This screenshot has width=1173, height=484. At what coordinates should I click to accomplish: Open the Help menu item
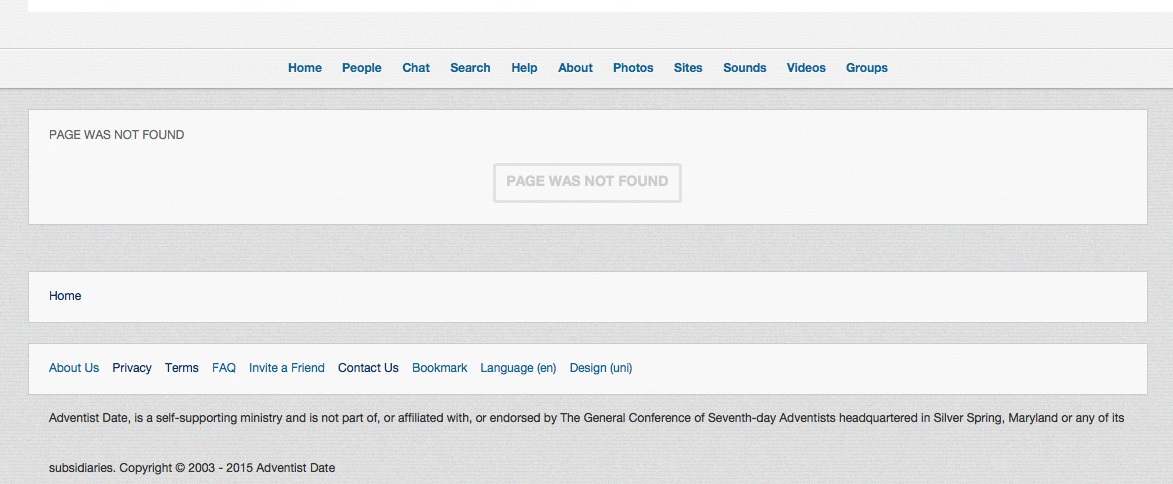click(524, 68)
